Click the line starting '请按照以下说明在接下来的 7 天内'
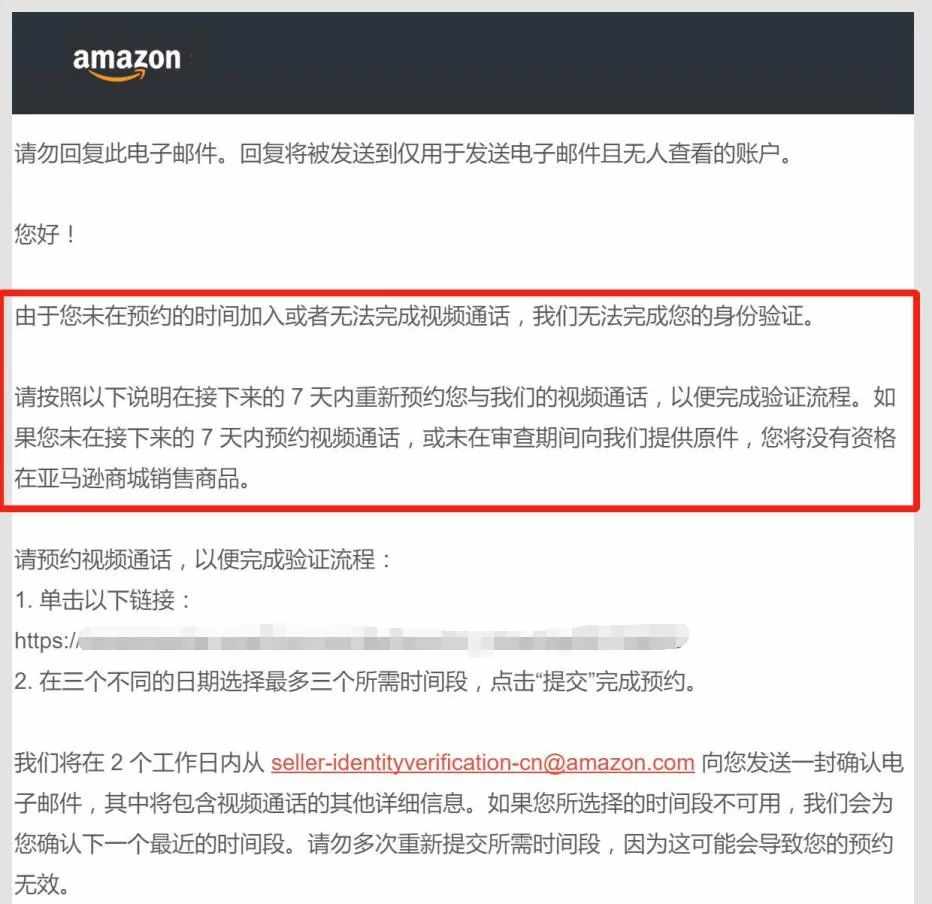This screenshot has width=932, height=904. pyautogui.click(x=455, y=397)
